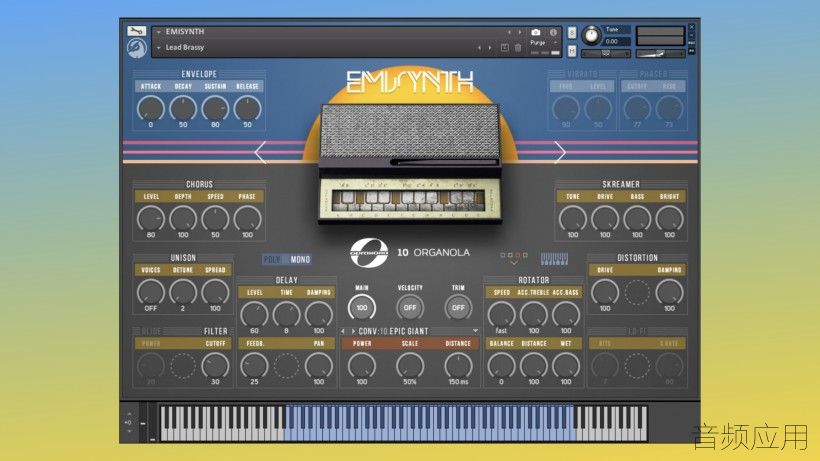Click the organola instrument picture

[409, 163]
